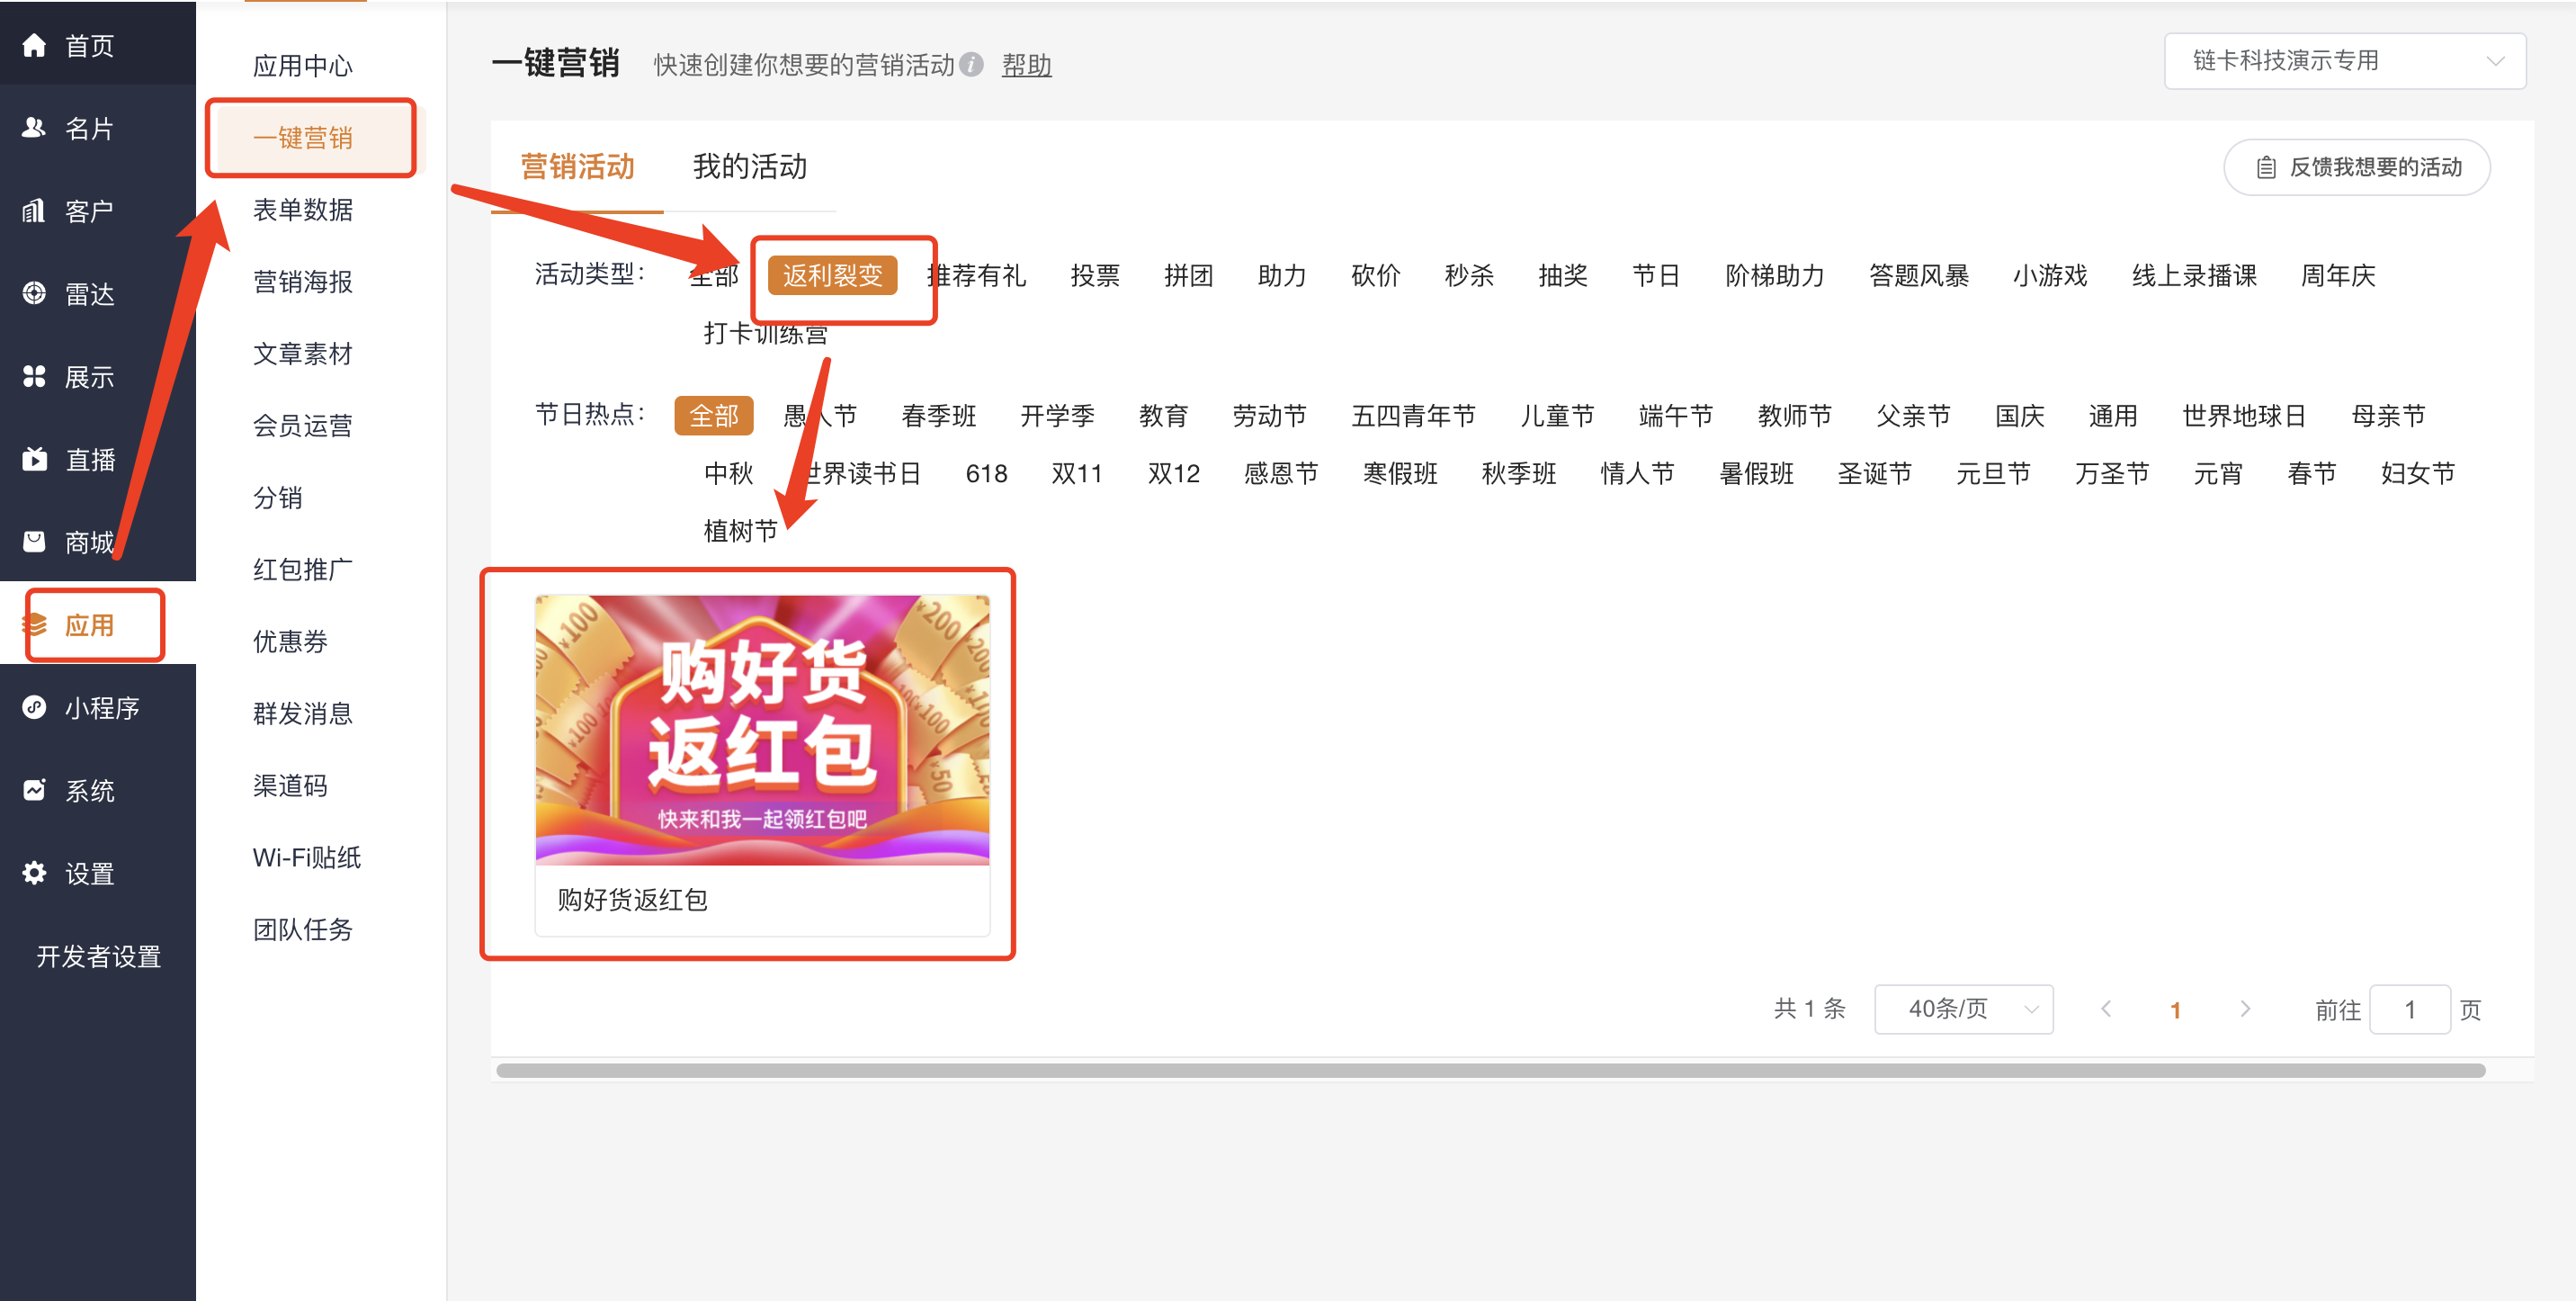Expand the 链卡科技演示专用 account dropdown
The width and height of the screenshot is (2576, 1301).
point(2344,61)
